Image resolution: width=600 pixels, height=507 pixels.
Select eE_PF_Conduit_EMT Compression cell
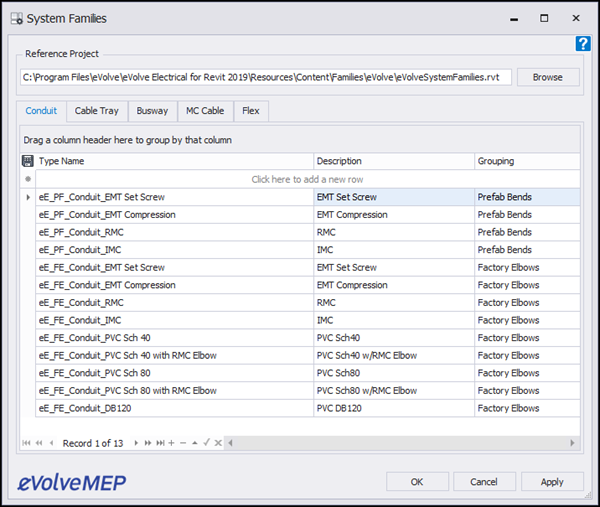tap(174, 215)
